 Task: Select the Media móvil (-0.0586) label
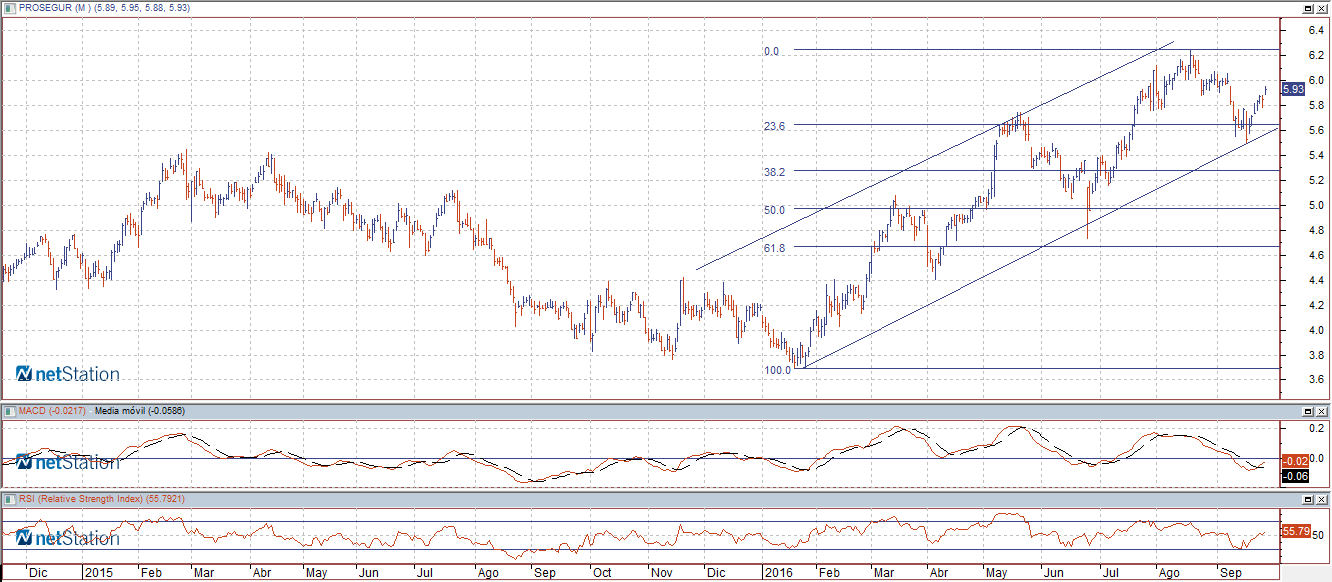pos(140,411)
